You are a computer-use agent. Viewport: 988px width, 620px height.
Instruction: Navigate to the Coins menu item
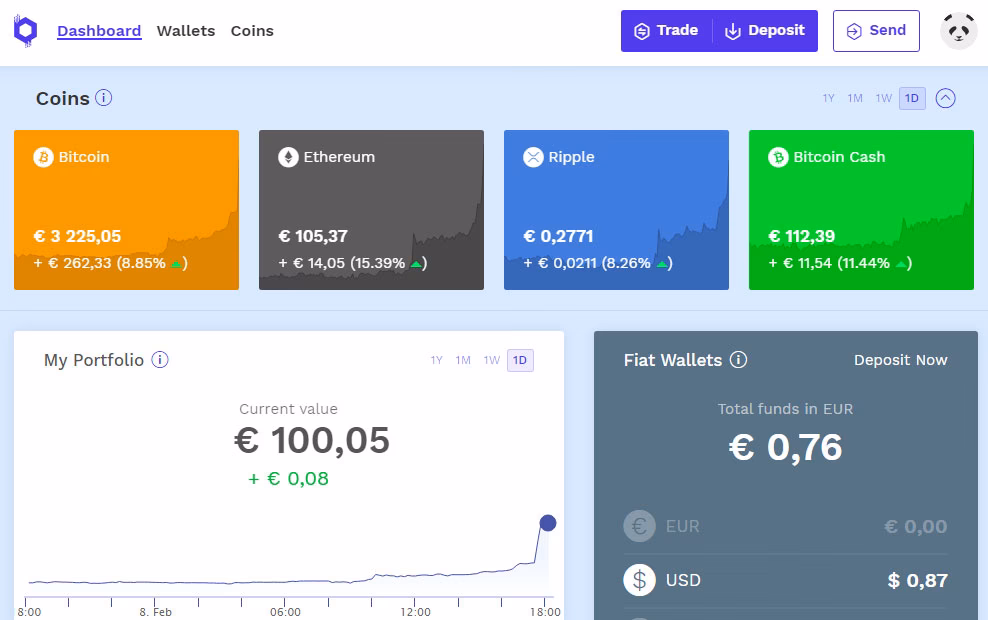click(251, 31)
